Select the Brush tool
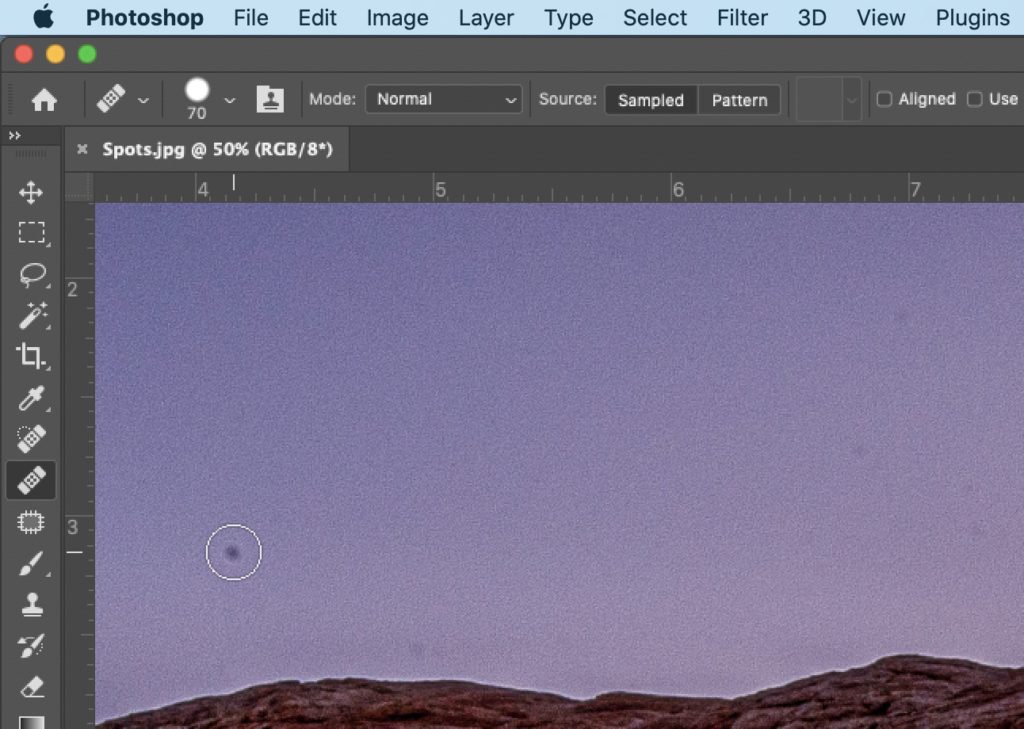1024x729 pixels. click(31, 563)
